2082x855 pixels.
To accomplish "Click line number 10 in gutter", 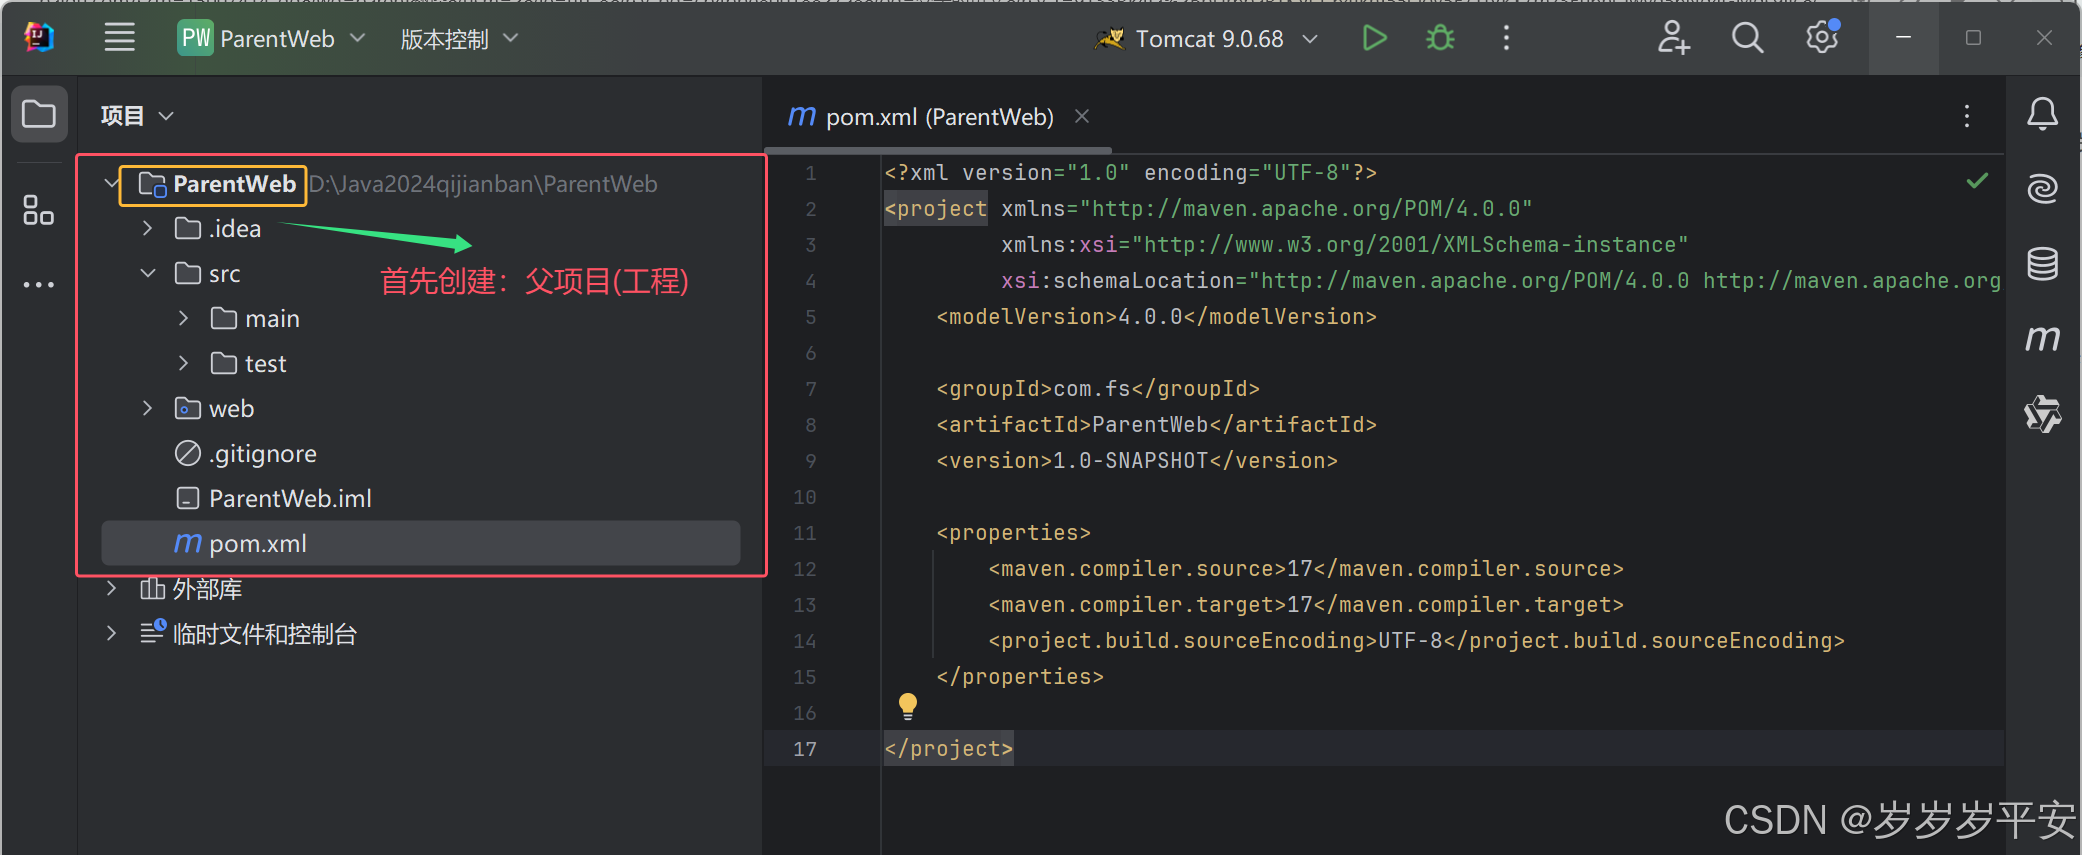I will [x=805, y=497].
